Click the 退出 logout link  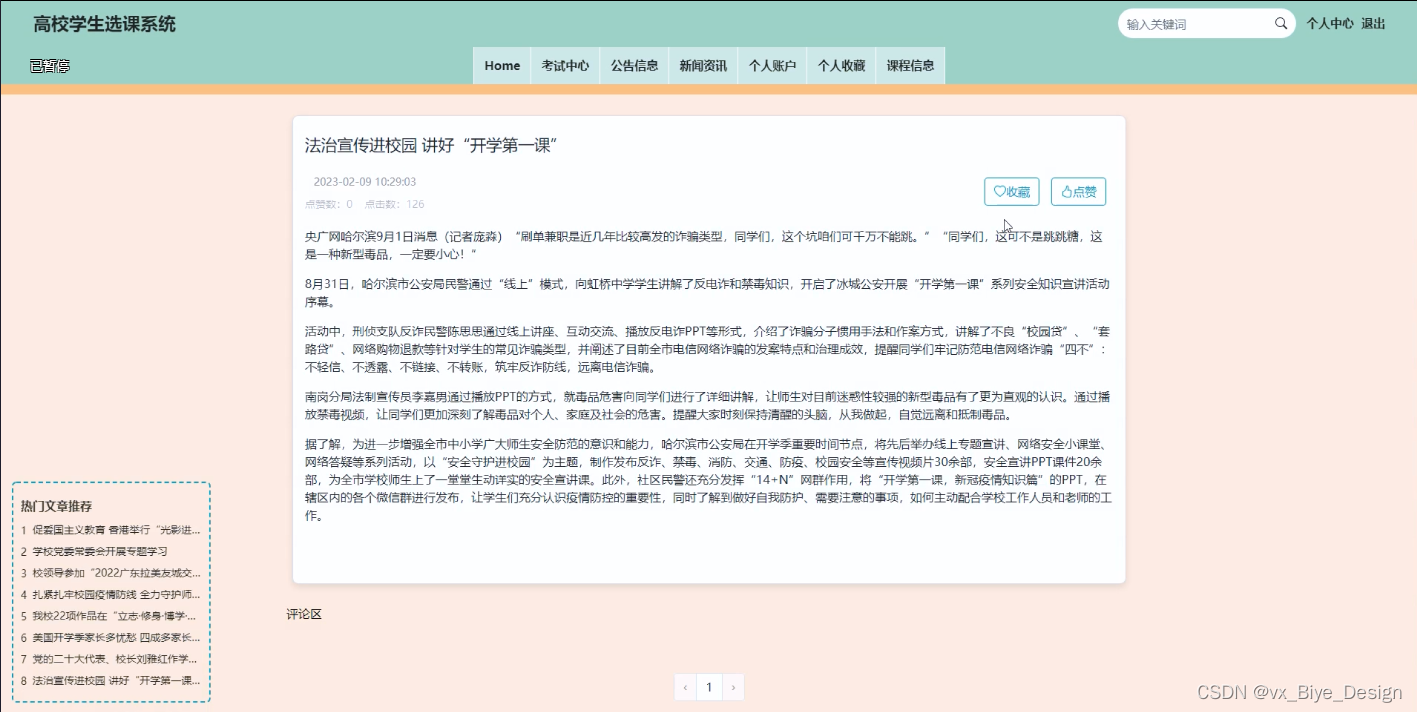[x=1373, y=24]
